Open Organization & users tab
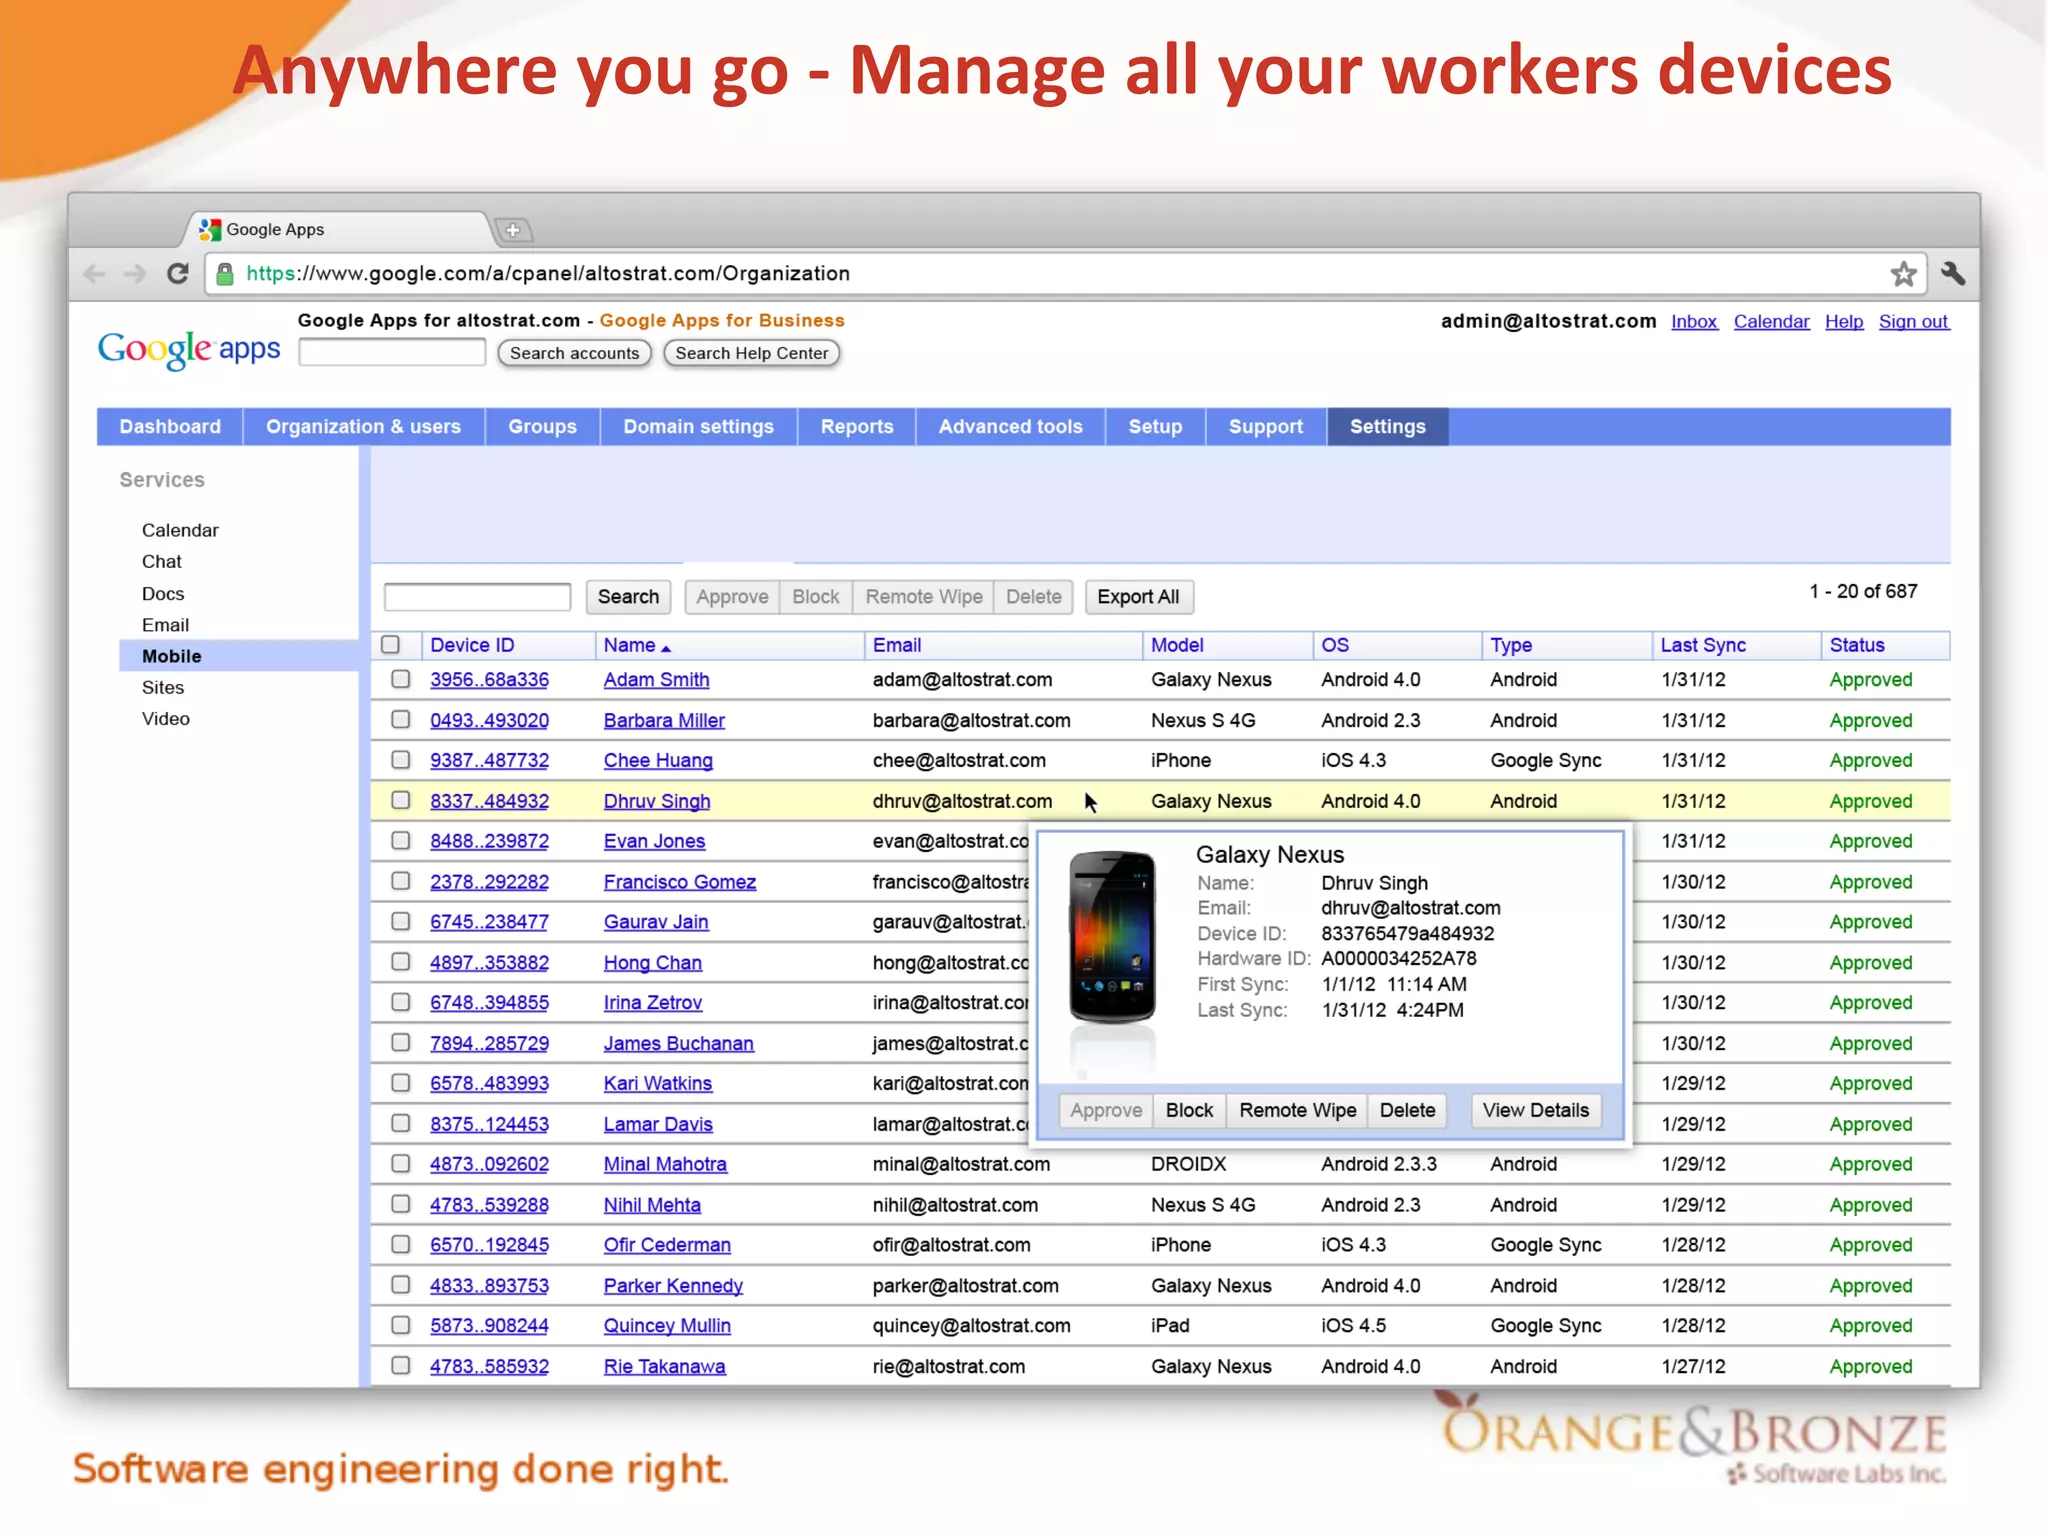The width and height of the screenshot is (2048, 1536). pos(363,426)
